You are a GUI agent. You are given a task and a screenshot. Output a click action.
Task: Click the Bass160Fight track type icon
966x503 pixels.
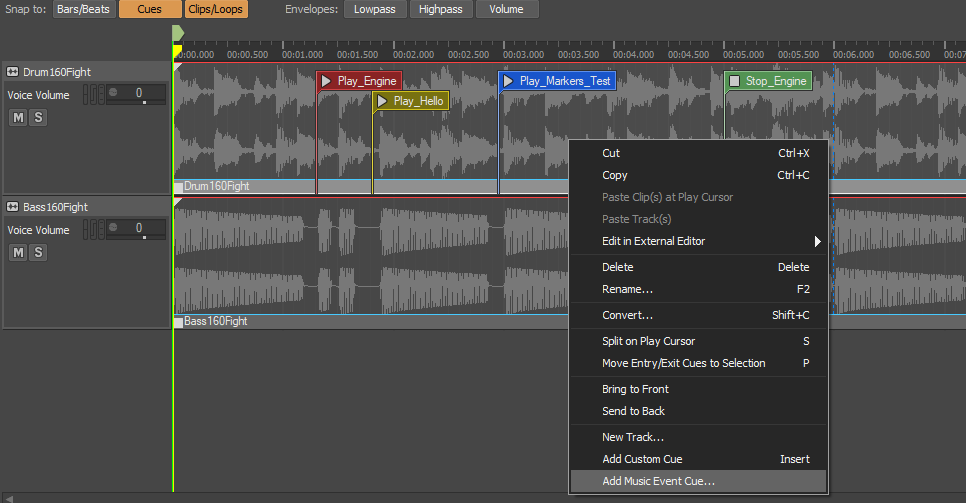point(13,207)
